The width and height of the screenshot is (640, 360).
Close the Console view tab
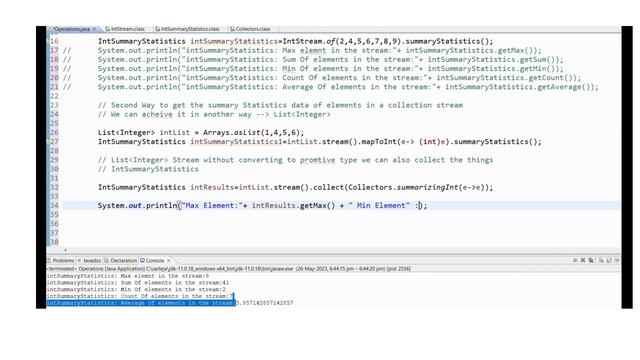(169, 260)
